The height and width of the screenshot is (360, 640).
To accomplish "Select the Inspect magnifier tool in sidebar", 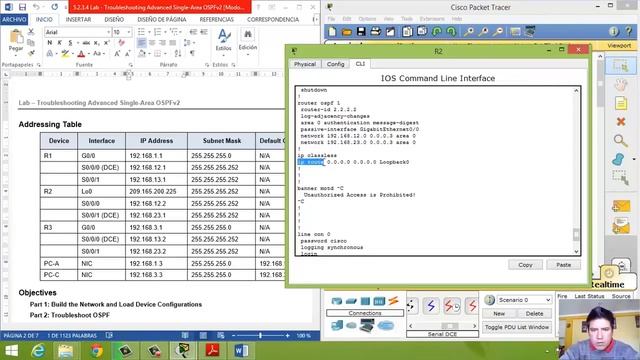I will [x=620, y=141].
